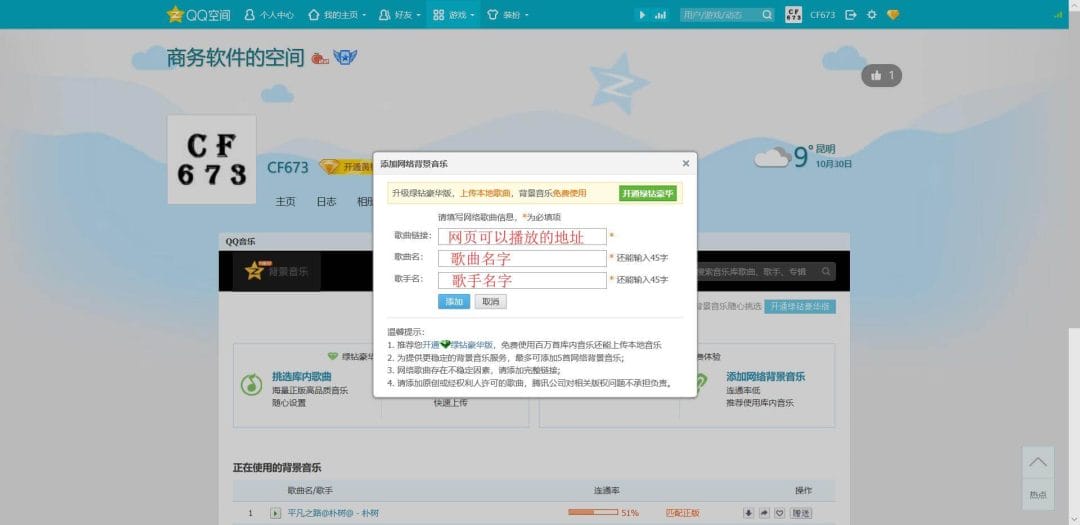The width and height of the screenshot is (1080, 525).
Task: Open 个人中心 in the top bar
Action: pos(269,14)
